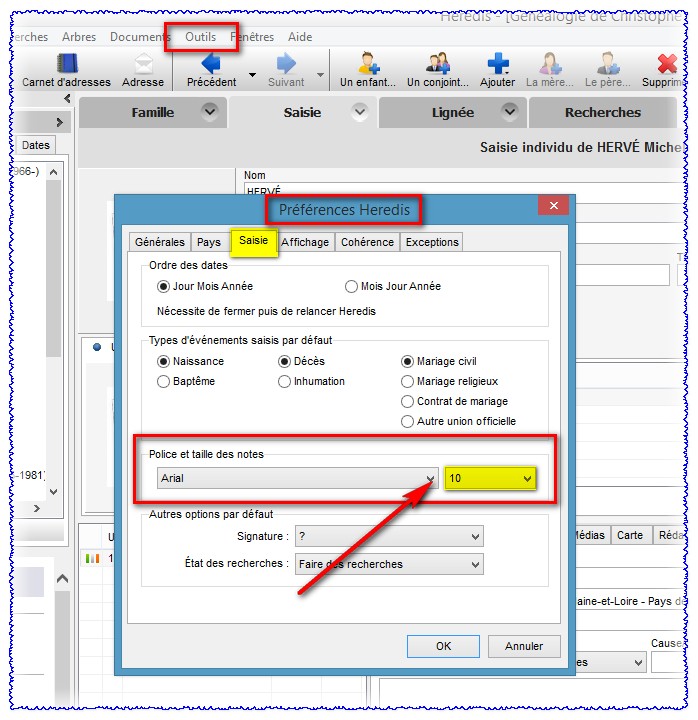The width and height of the screenshot is (698, 720).
Task: Cancel preferences with Annuler button
Action: pos(524,646)
